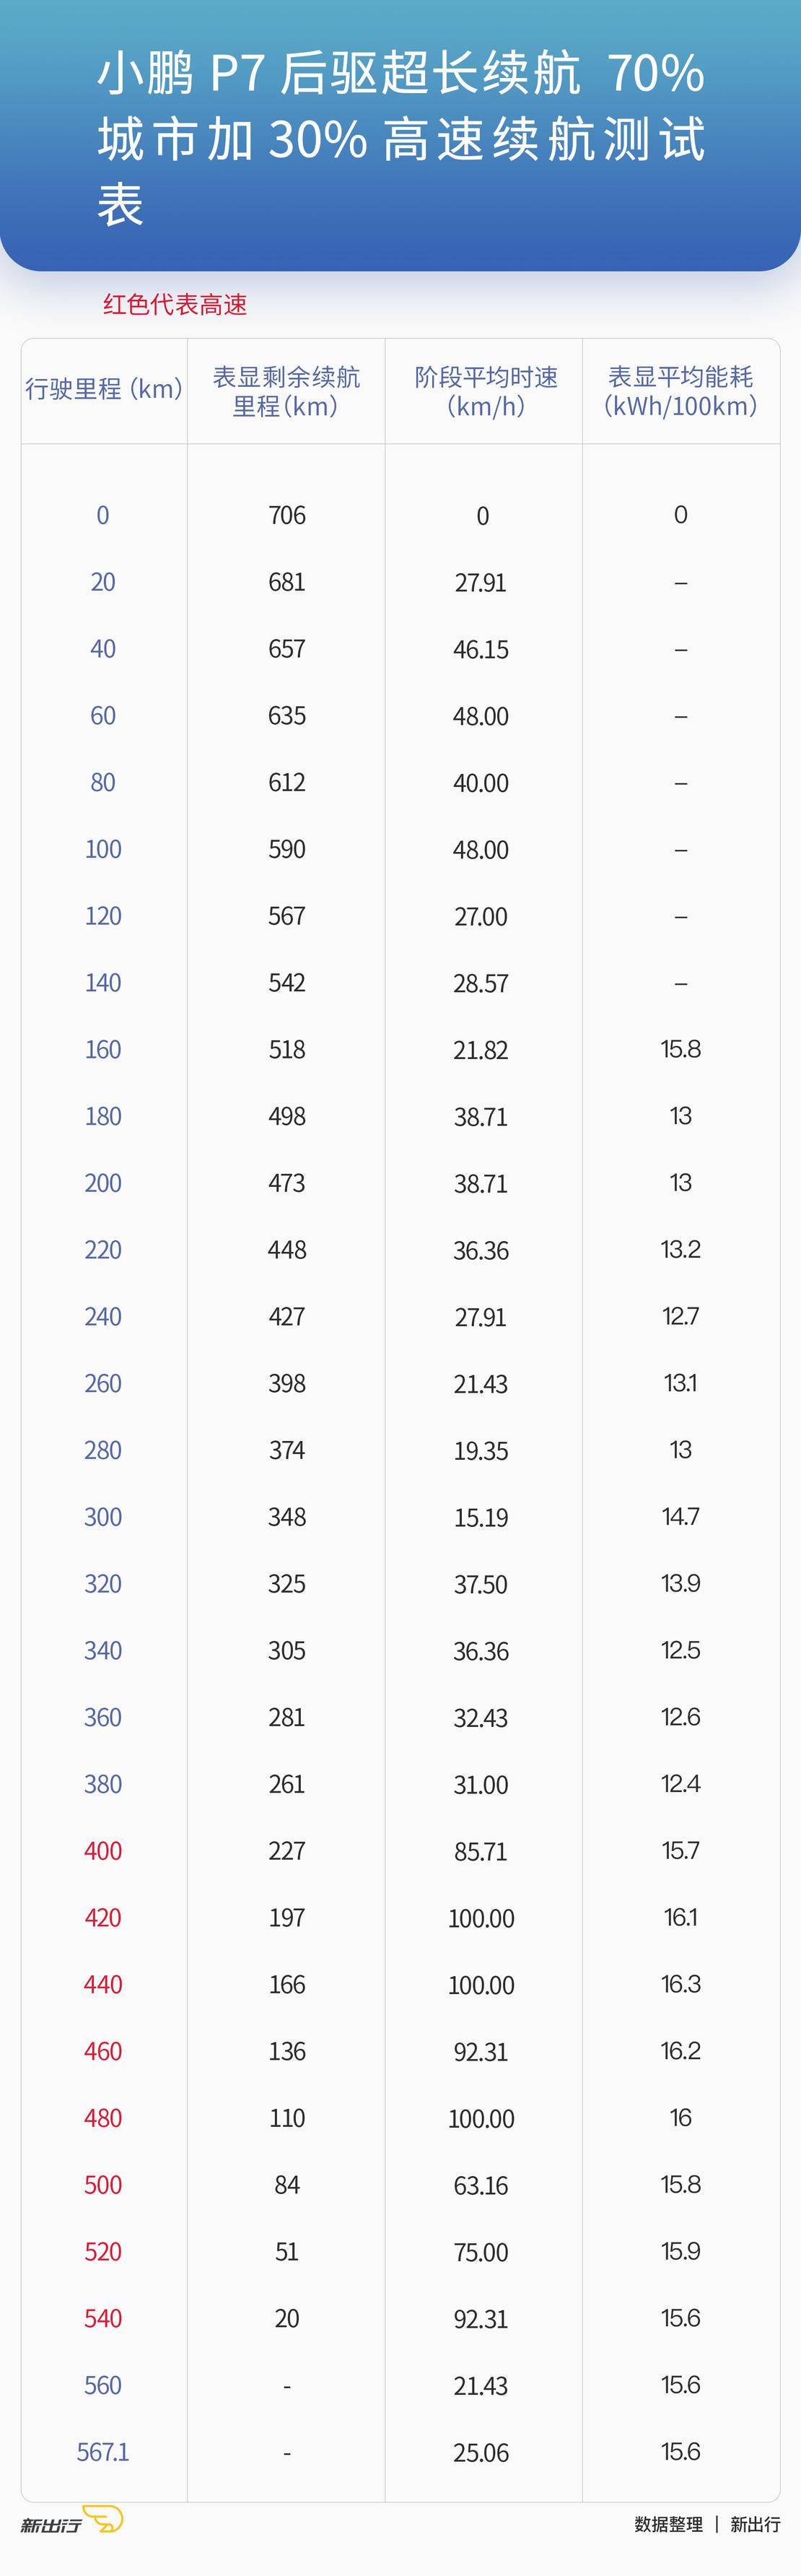Click the red 480 mileage cell

coord(103,2117)
